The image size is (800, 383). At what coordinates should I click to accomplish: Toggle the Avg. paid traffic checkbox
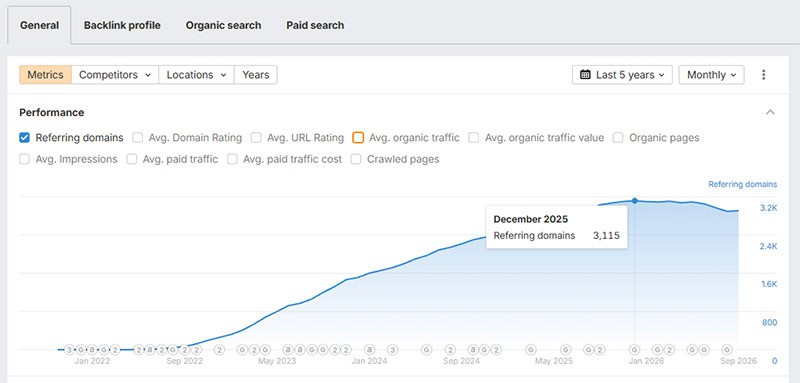[x=132, y=159]
